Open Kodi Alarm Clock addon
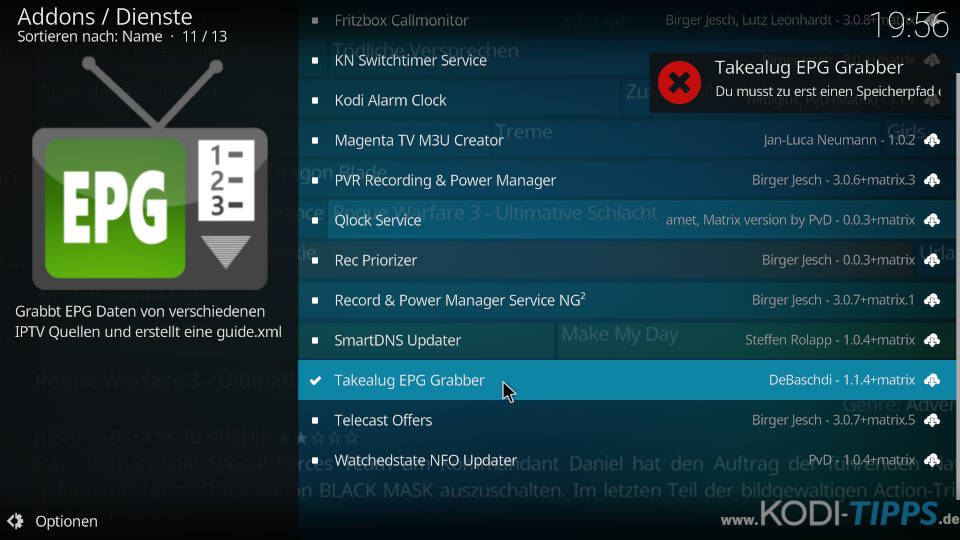 pyautogui.click(x=627, y=100)
